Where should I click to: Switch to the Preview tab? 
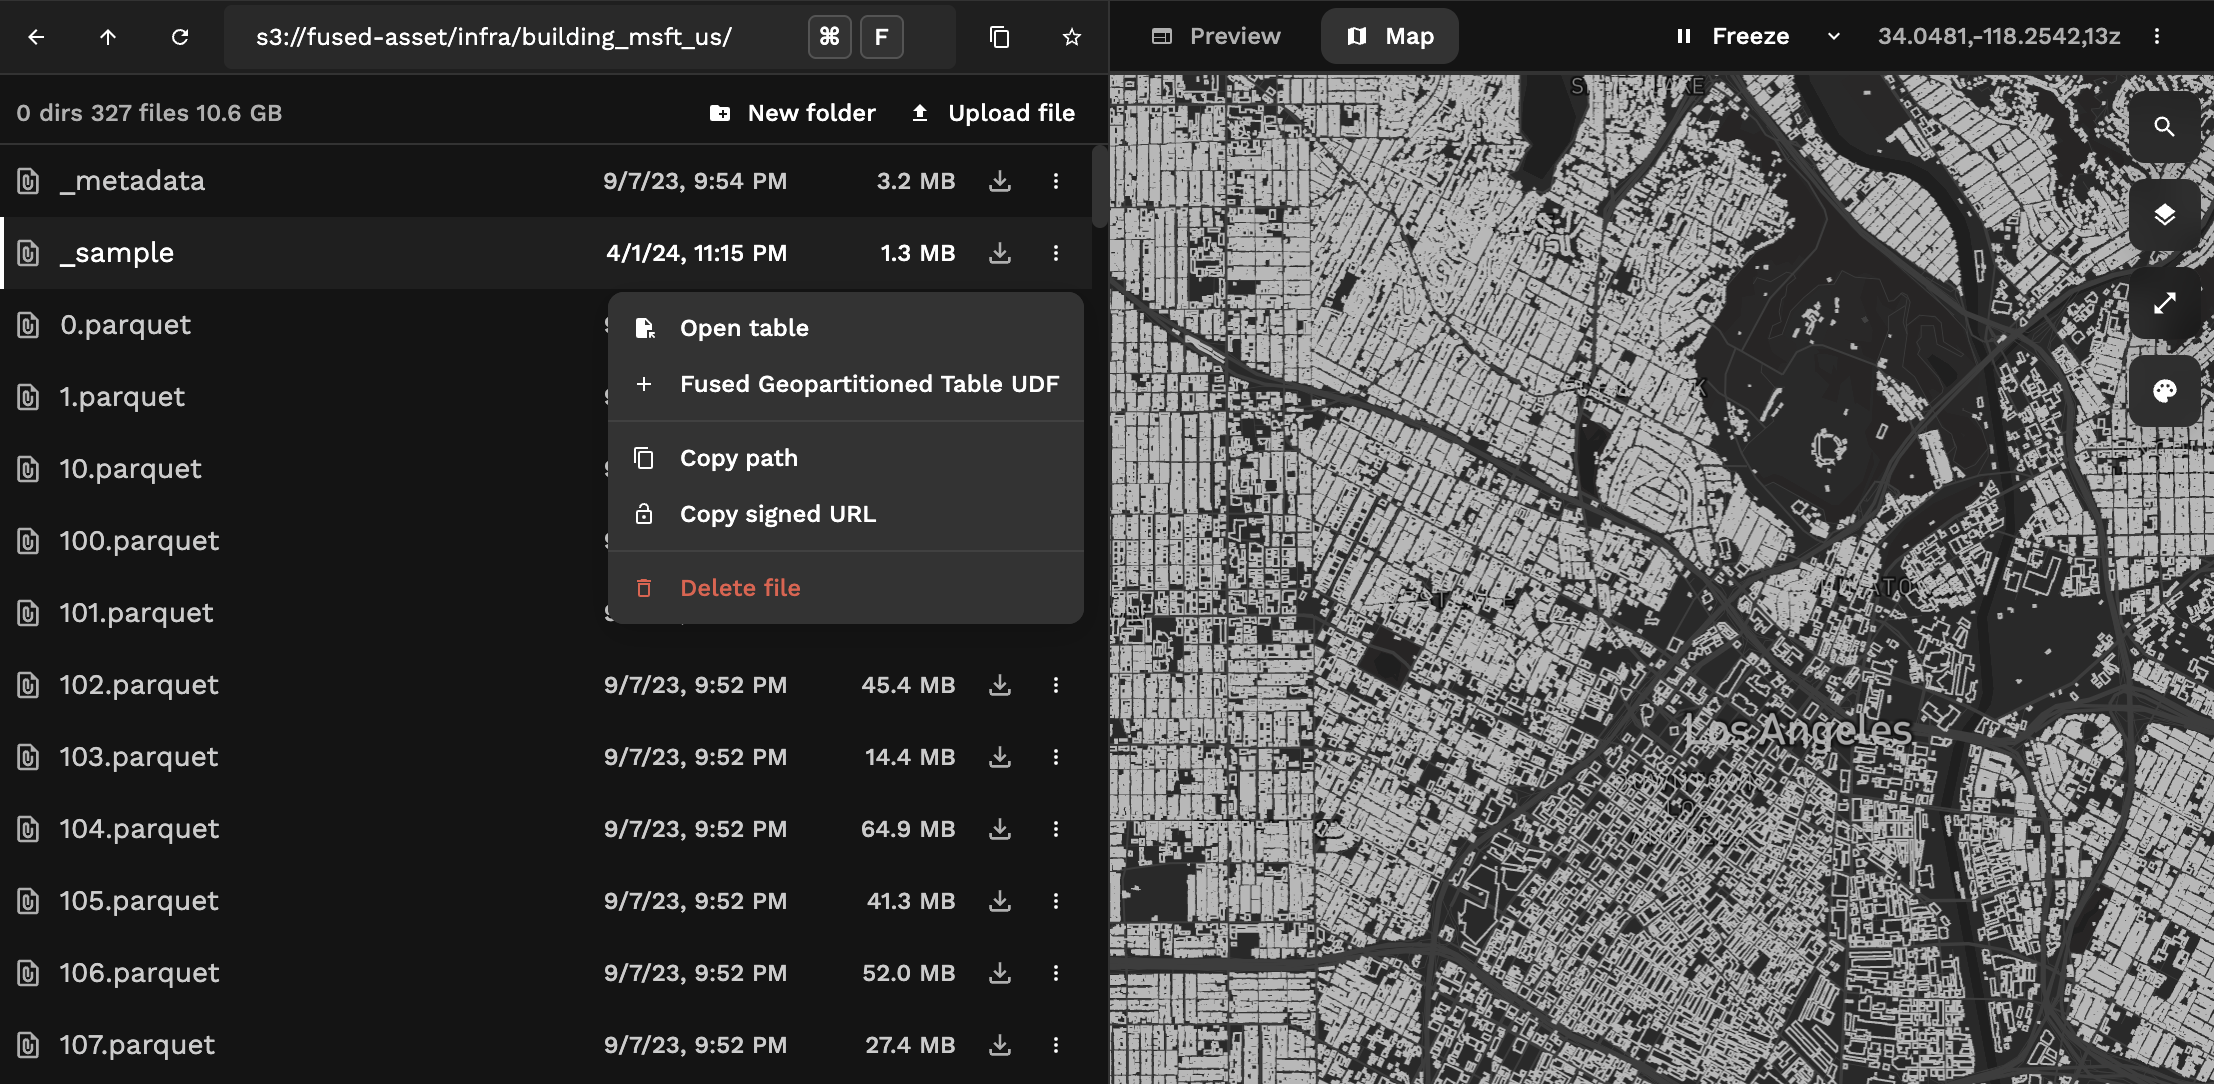click(1216, 36)
